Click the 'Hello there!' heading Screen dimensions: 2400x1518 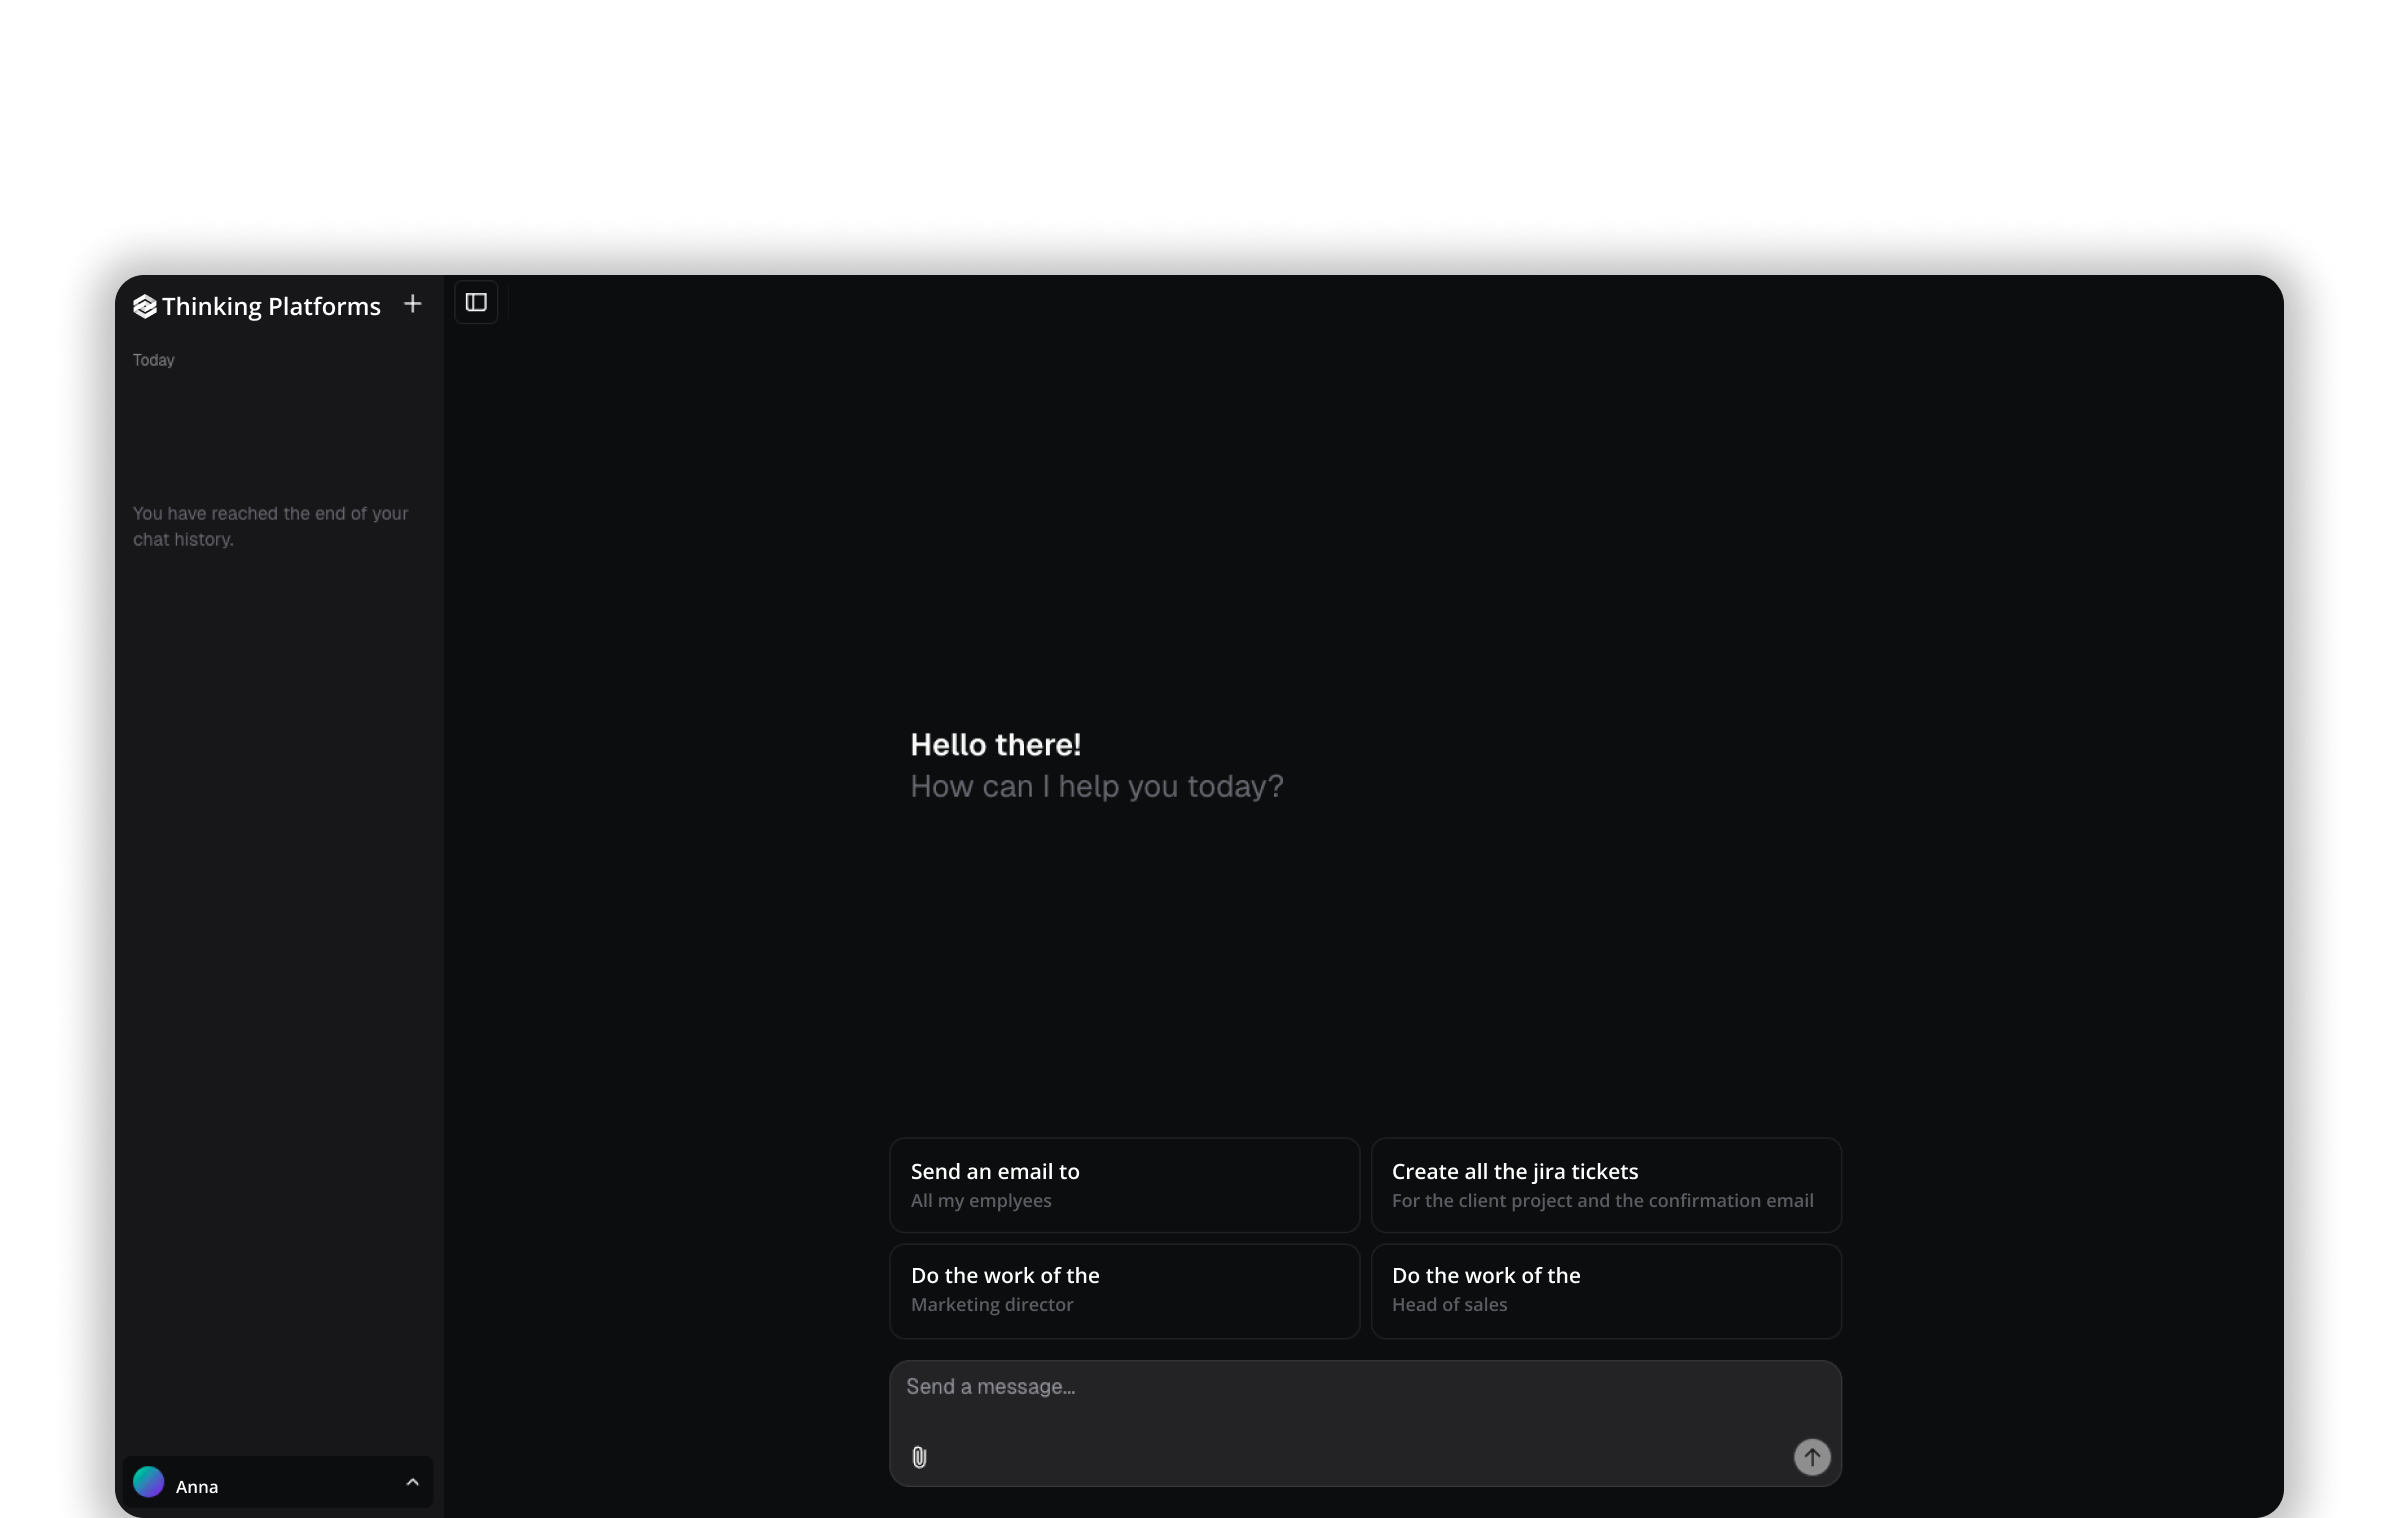[x=995, y=745]
